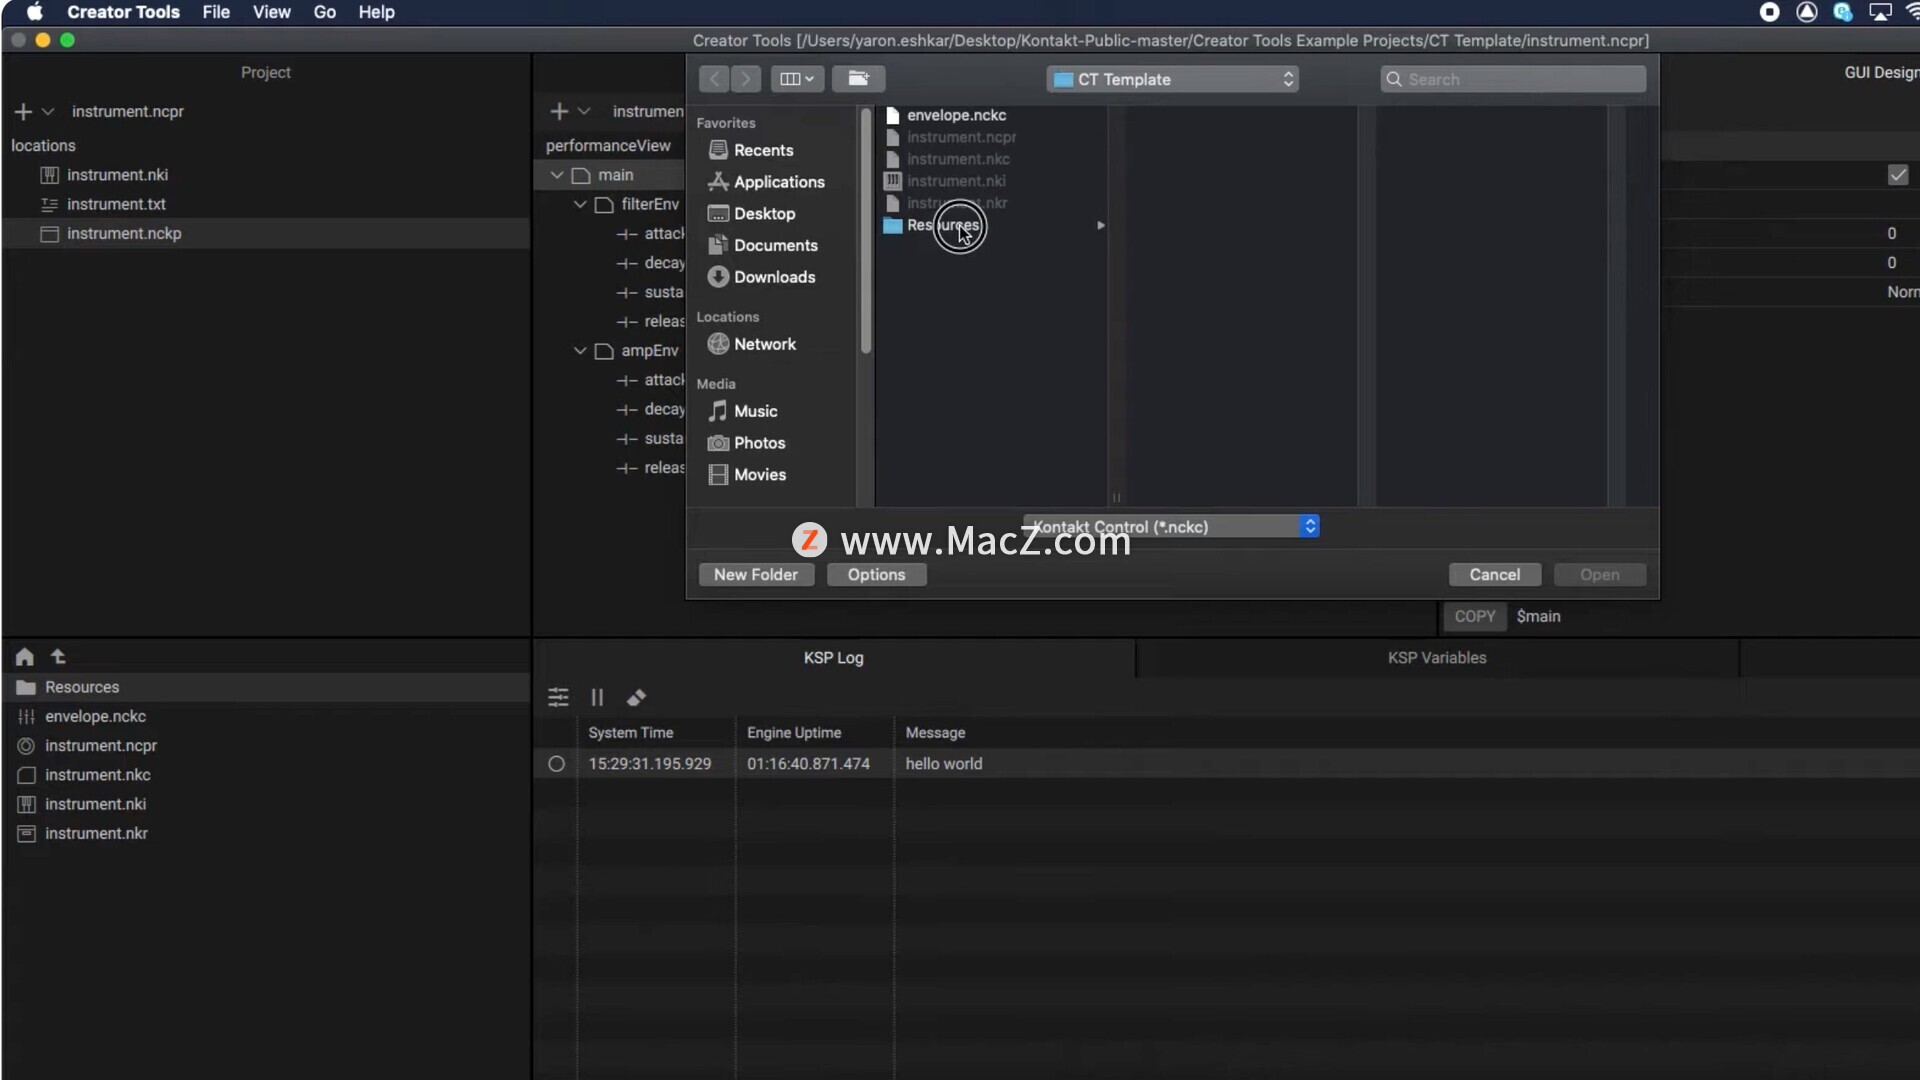
Task: Open the Kontakt Control (*.nckc) file type dropdown
Action: pyautogui.click(x=1171, y=527)
